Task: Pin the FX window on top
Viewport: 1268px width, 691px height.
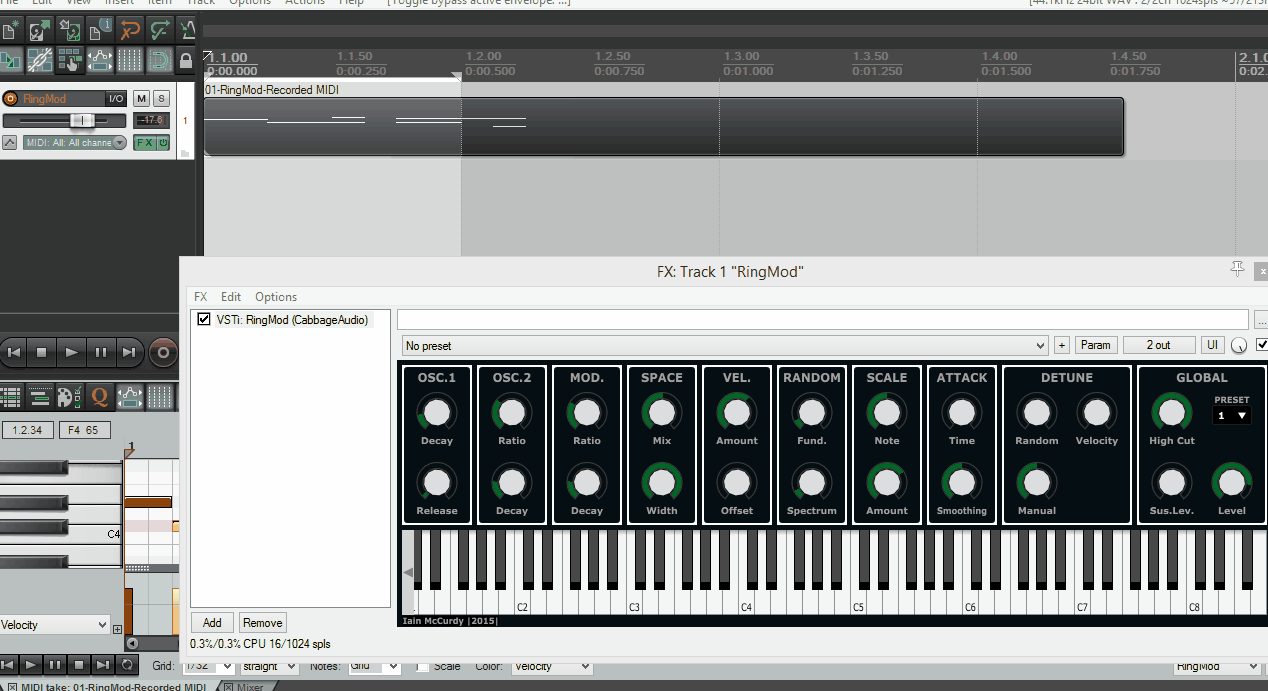Action: (x=1237, y=269)
